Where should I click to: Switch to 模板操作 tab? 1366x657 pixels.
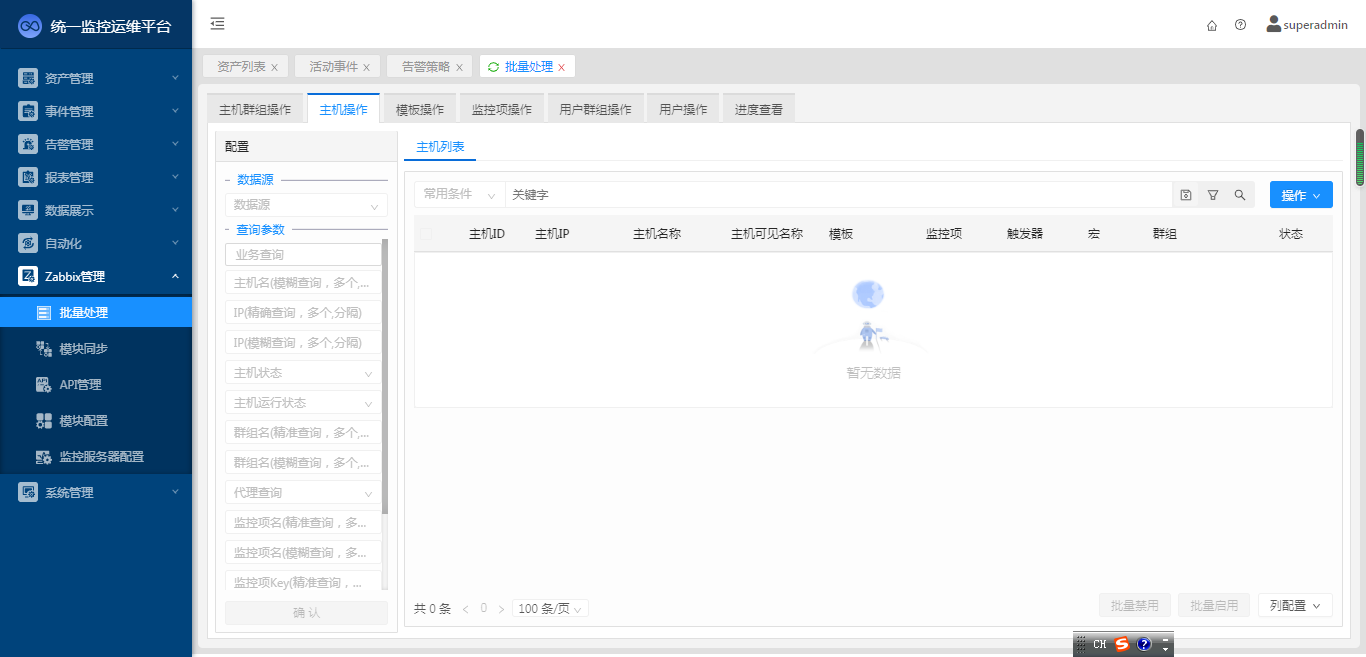(x=420, y=109)
